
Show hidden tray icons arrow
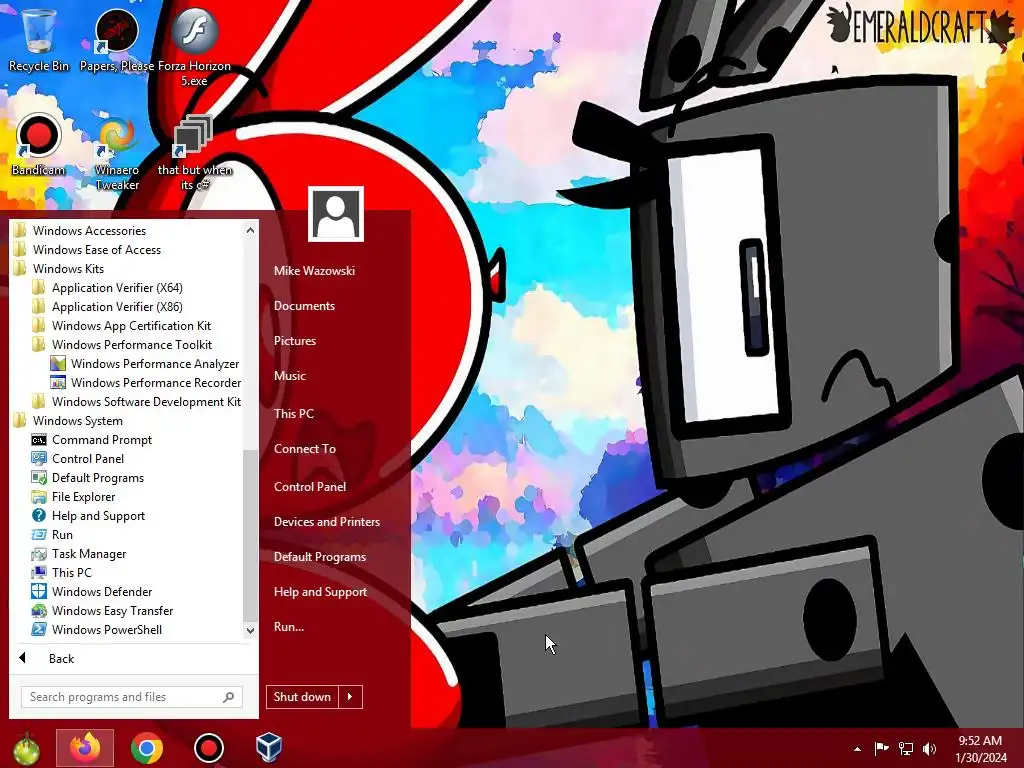point(857,749)
